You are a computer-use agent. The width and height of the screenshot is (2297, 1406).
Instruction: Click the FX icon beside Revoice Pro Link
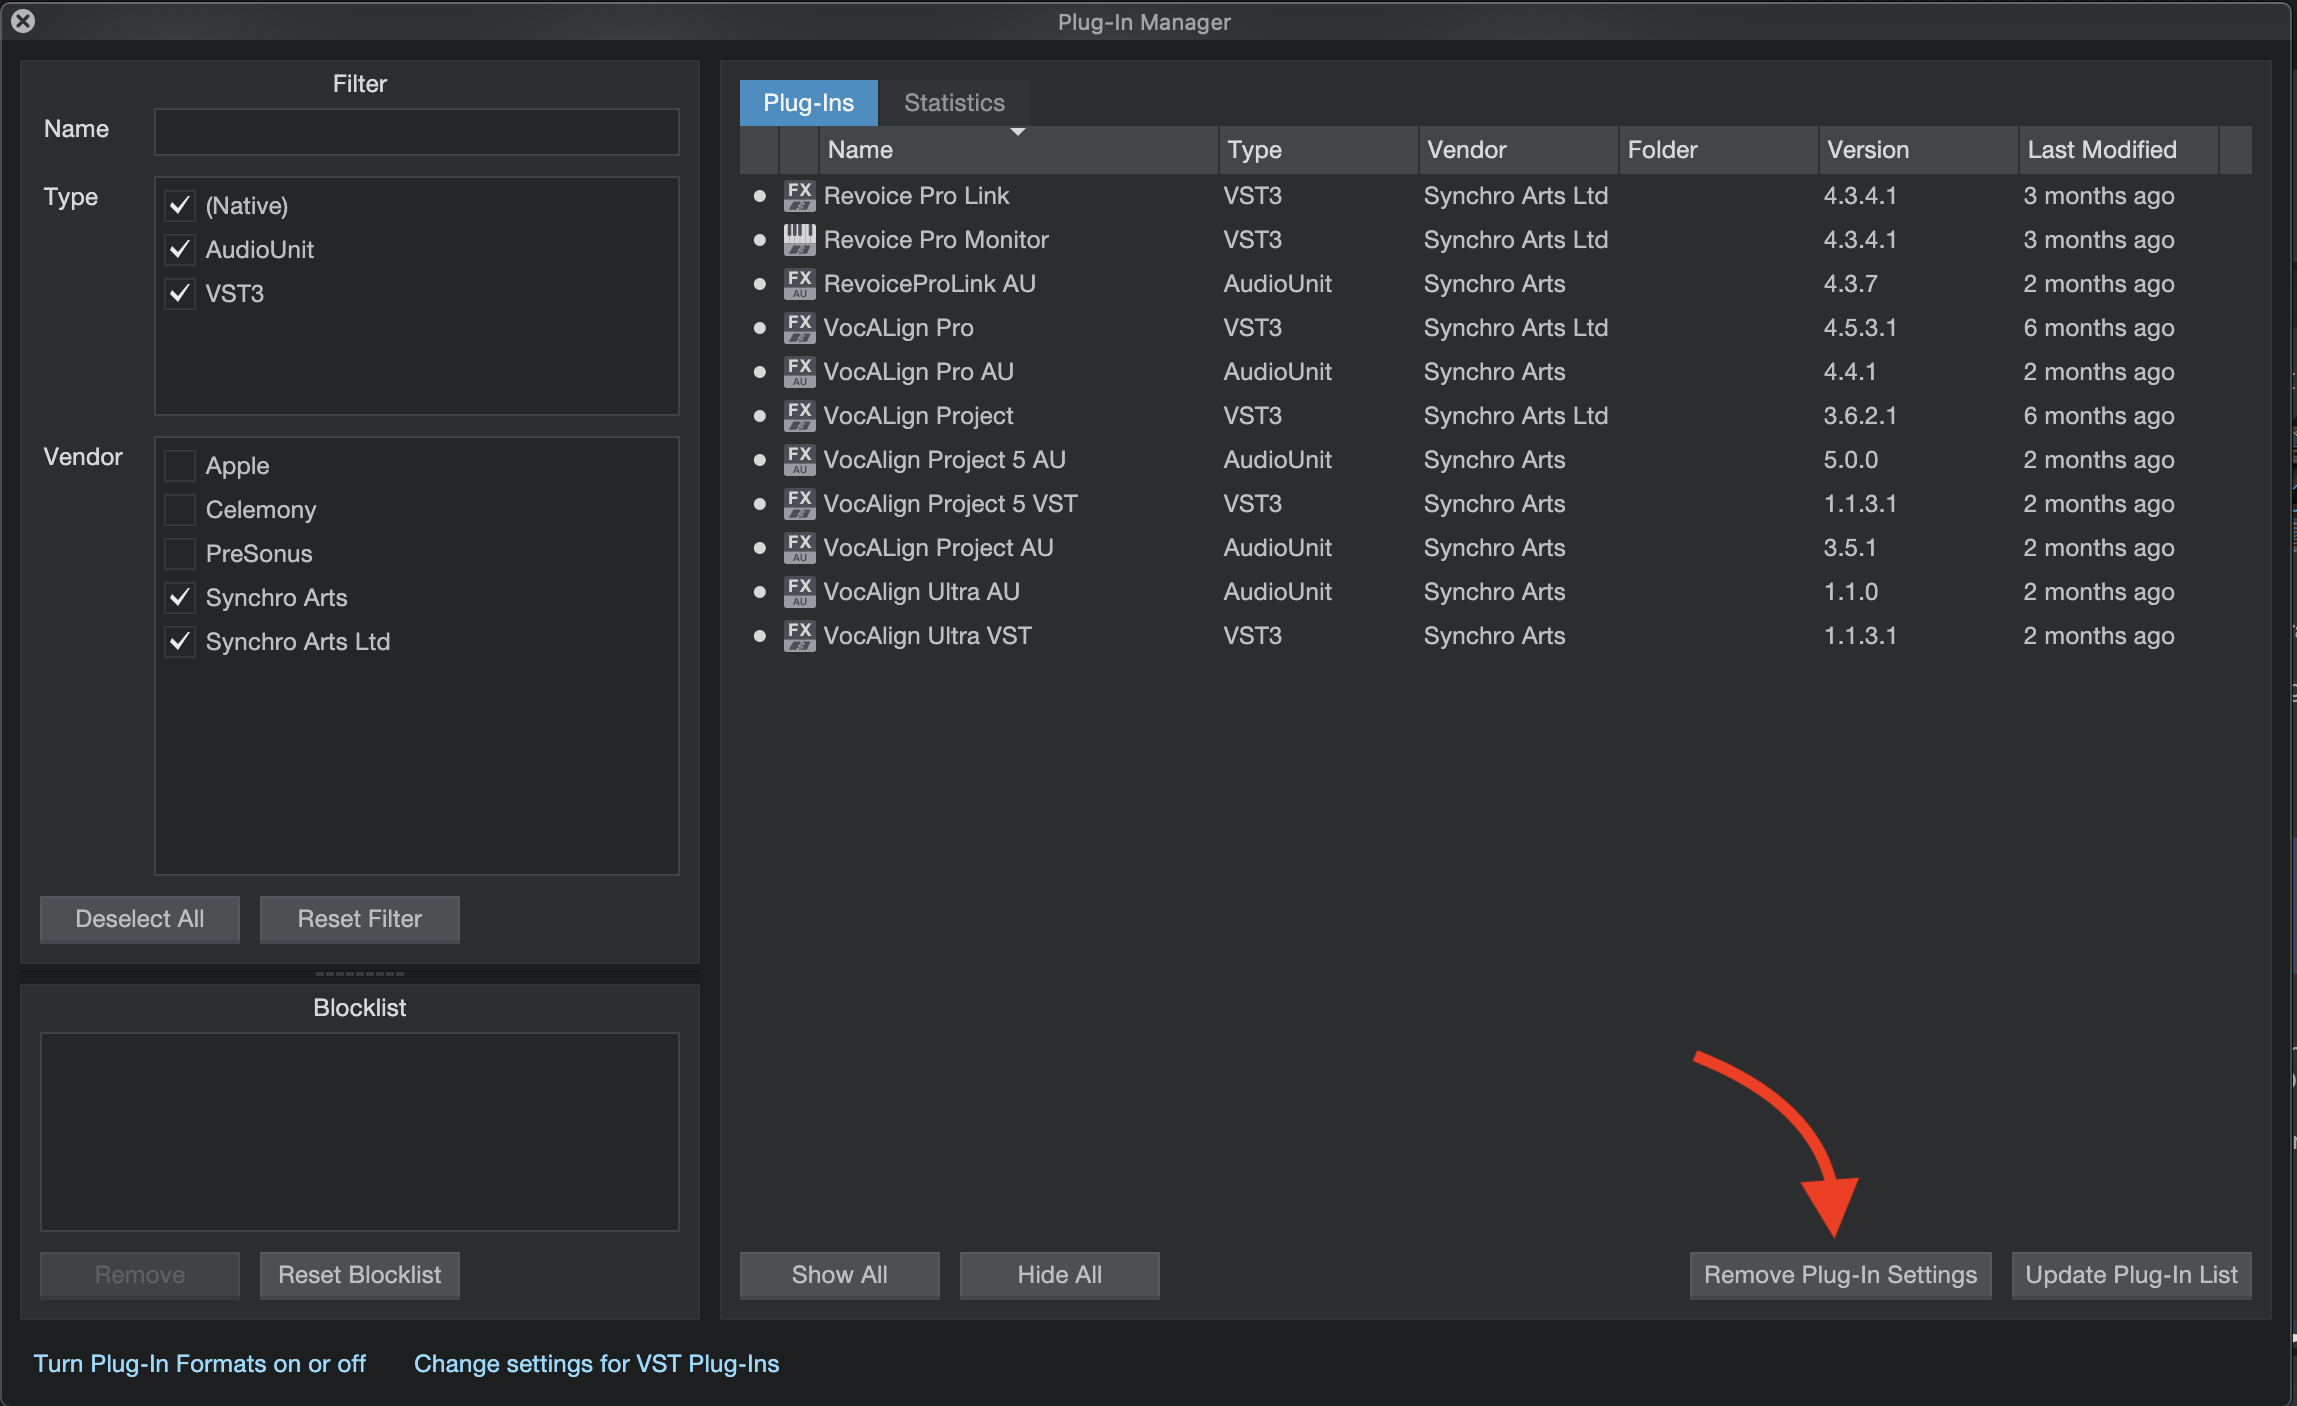[799, 196]
